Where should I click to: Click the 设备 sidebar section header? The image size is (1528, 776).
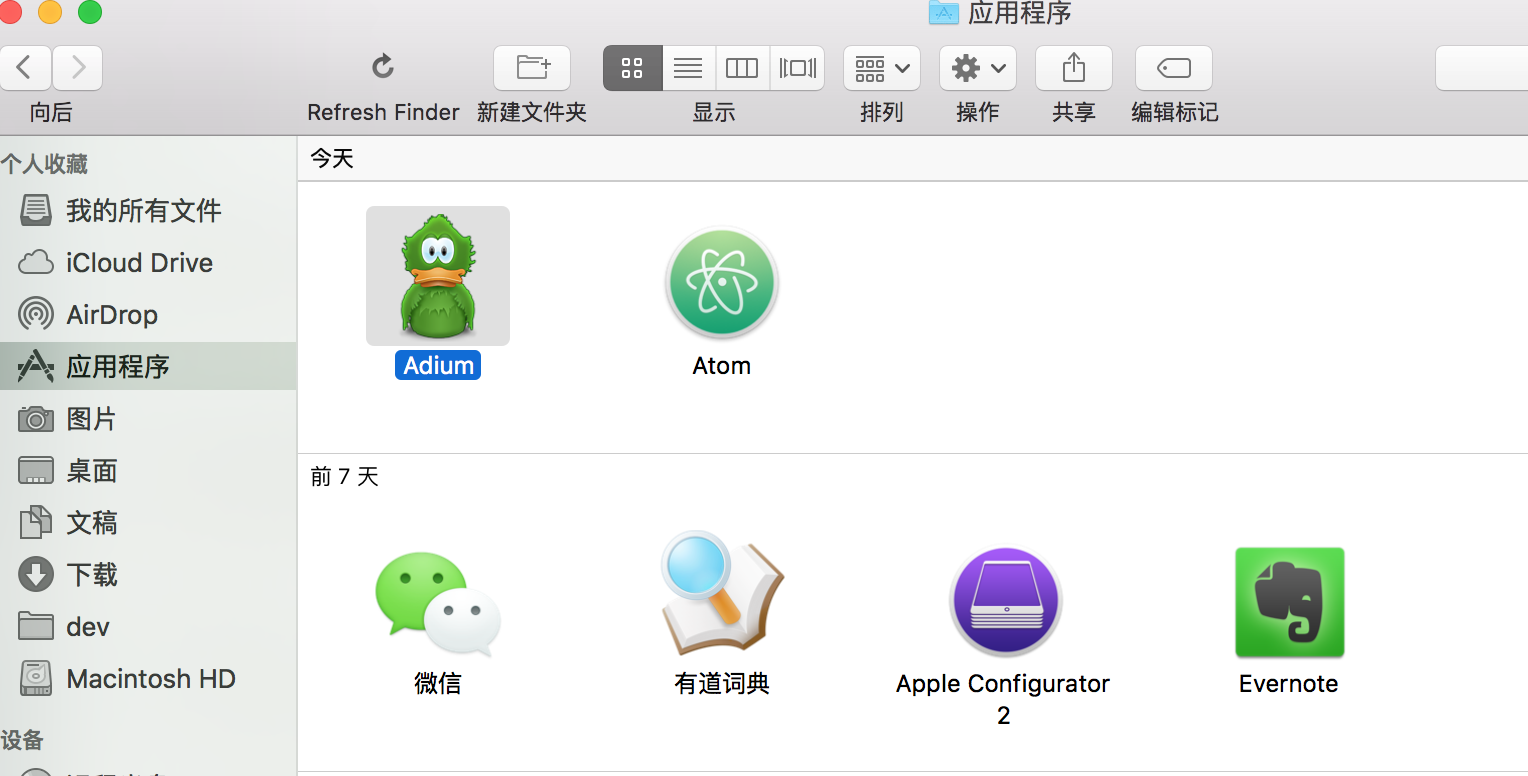pos(22,740)
